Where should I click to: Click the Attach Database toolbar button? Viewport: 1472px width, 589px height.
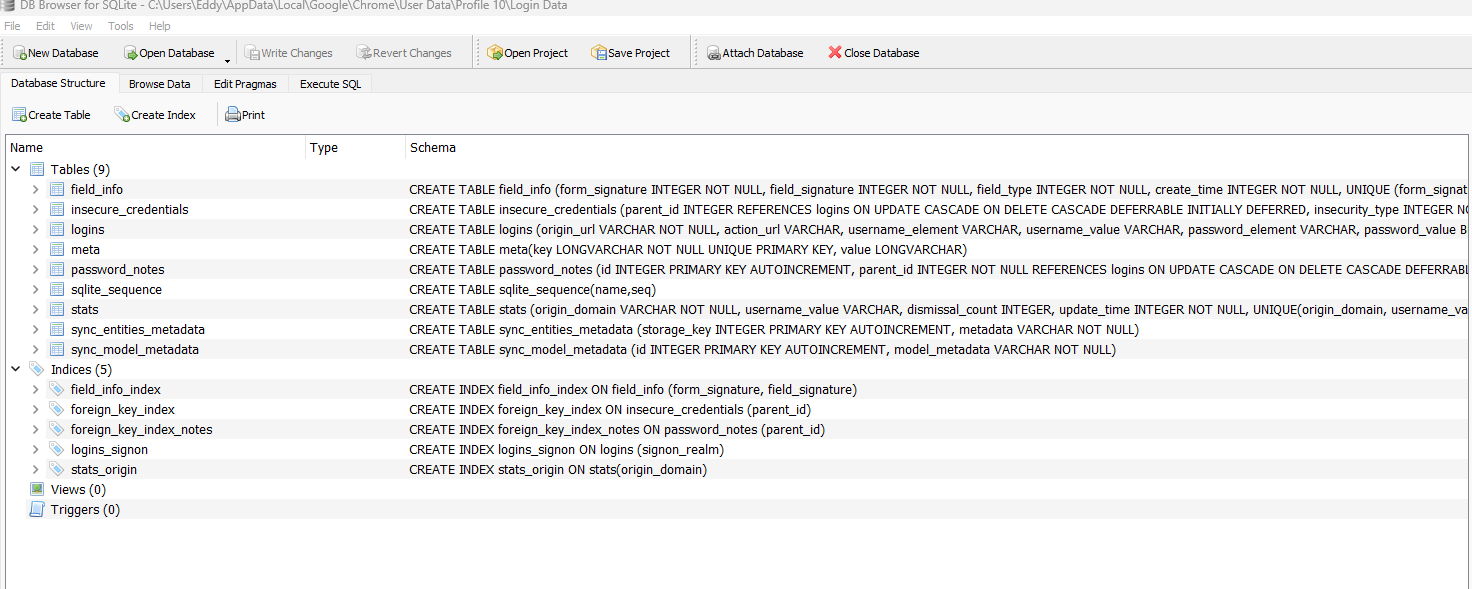tap(755, 53)
